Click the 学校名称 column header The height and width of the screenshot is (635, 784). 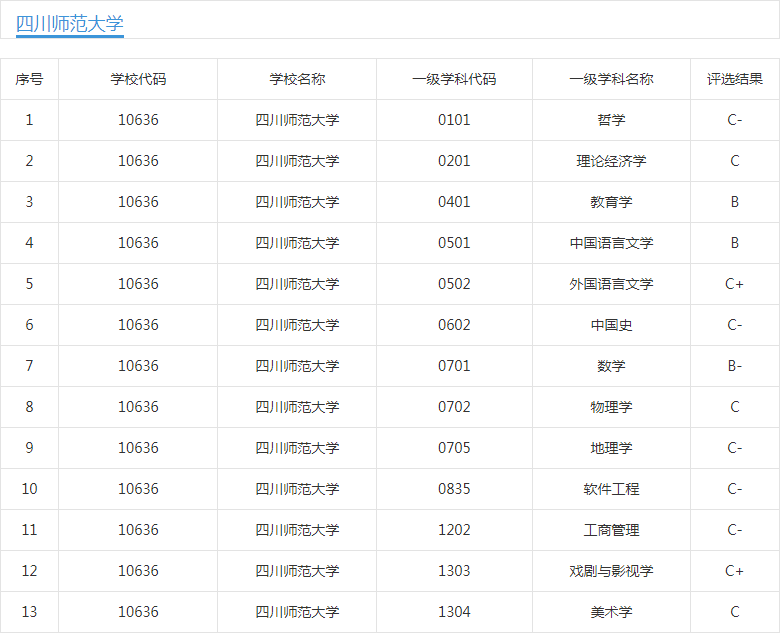click(297, 79)
